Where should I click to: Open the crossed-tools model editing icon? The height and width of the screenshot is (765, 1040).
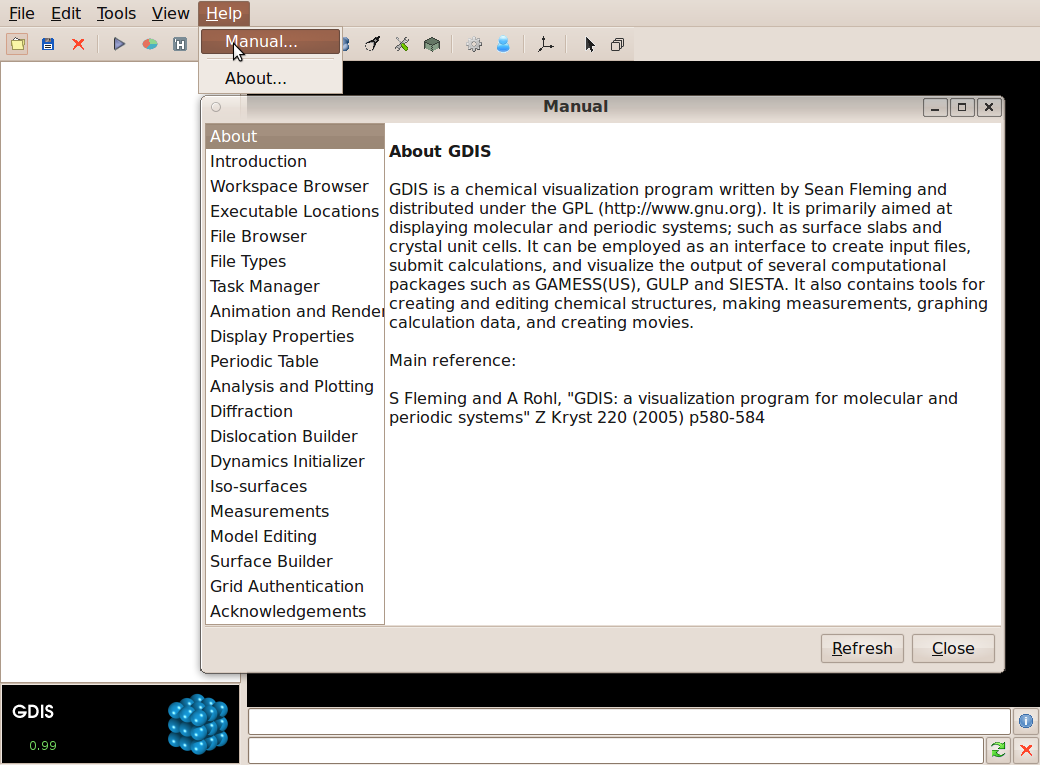tap(402, 43)
